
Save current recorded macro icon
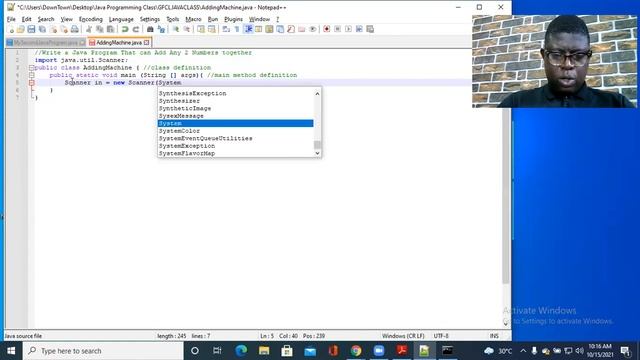click(x=370, y=29)
